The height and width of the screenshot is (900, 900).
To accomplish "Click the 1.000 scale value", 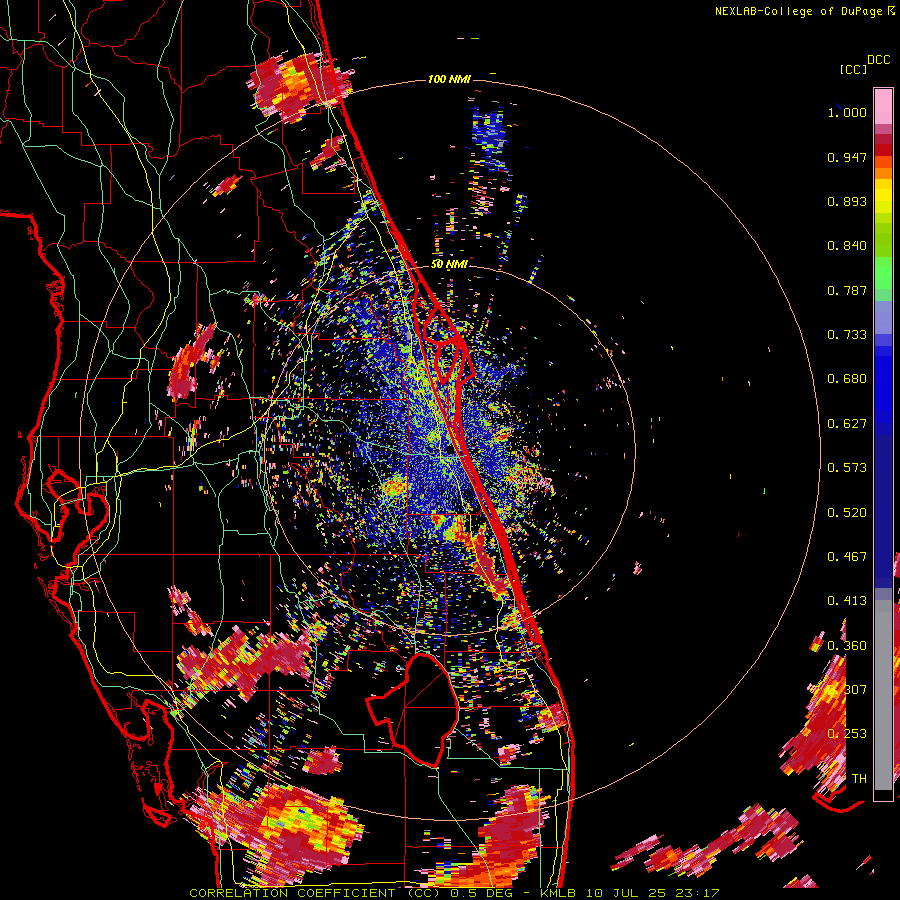I will coord(847,112).
